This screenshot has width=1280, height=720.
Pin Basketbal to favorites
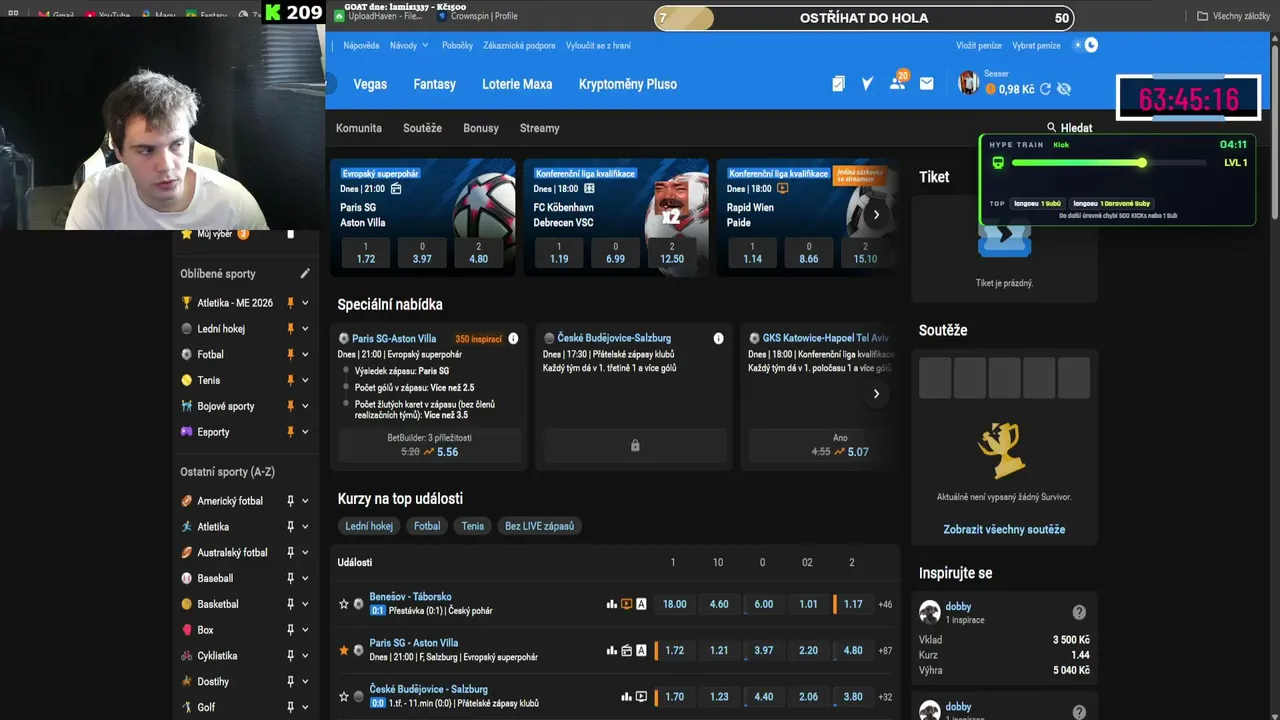click(291, 605)
